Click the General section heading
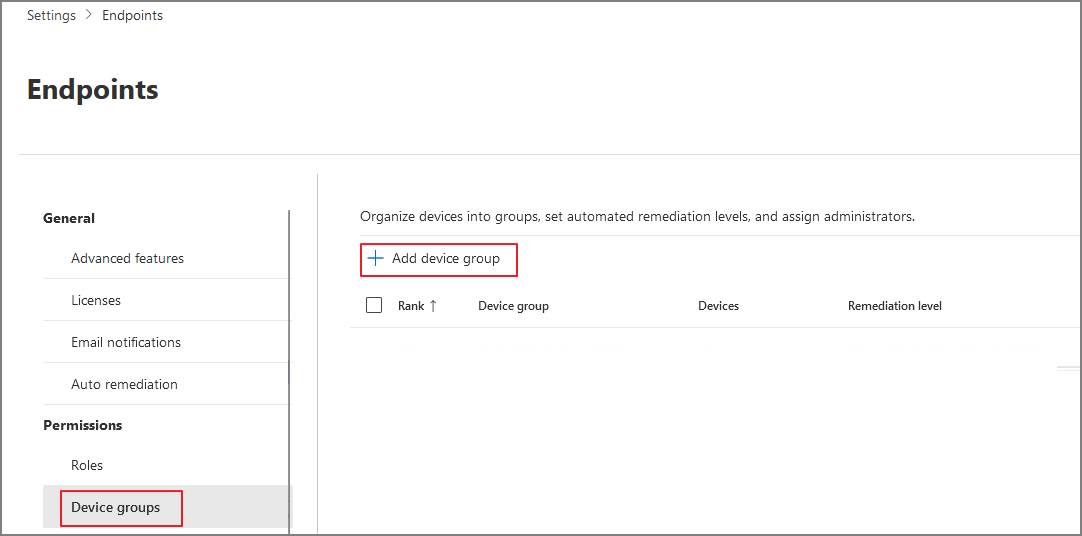This screenshot has height=536, width=1082. (69, 218)
